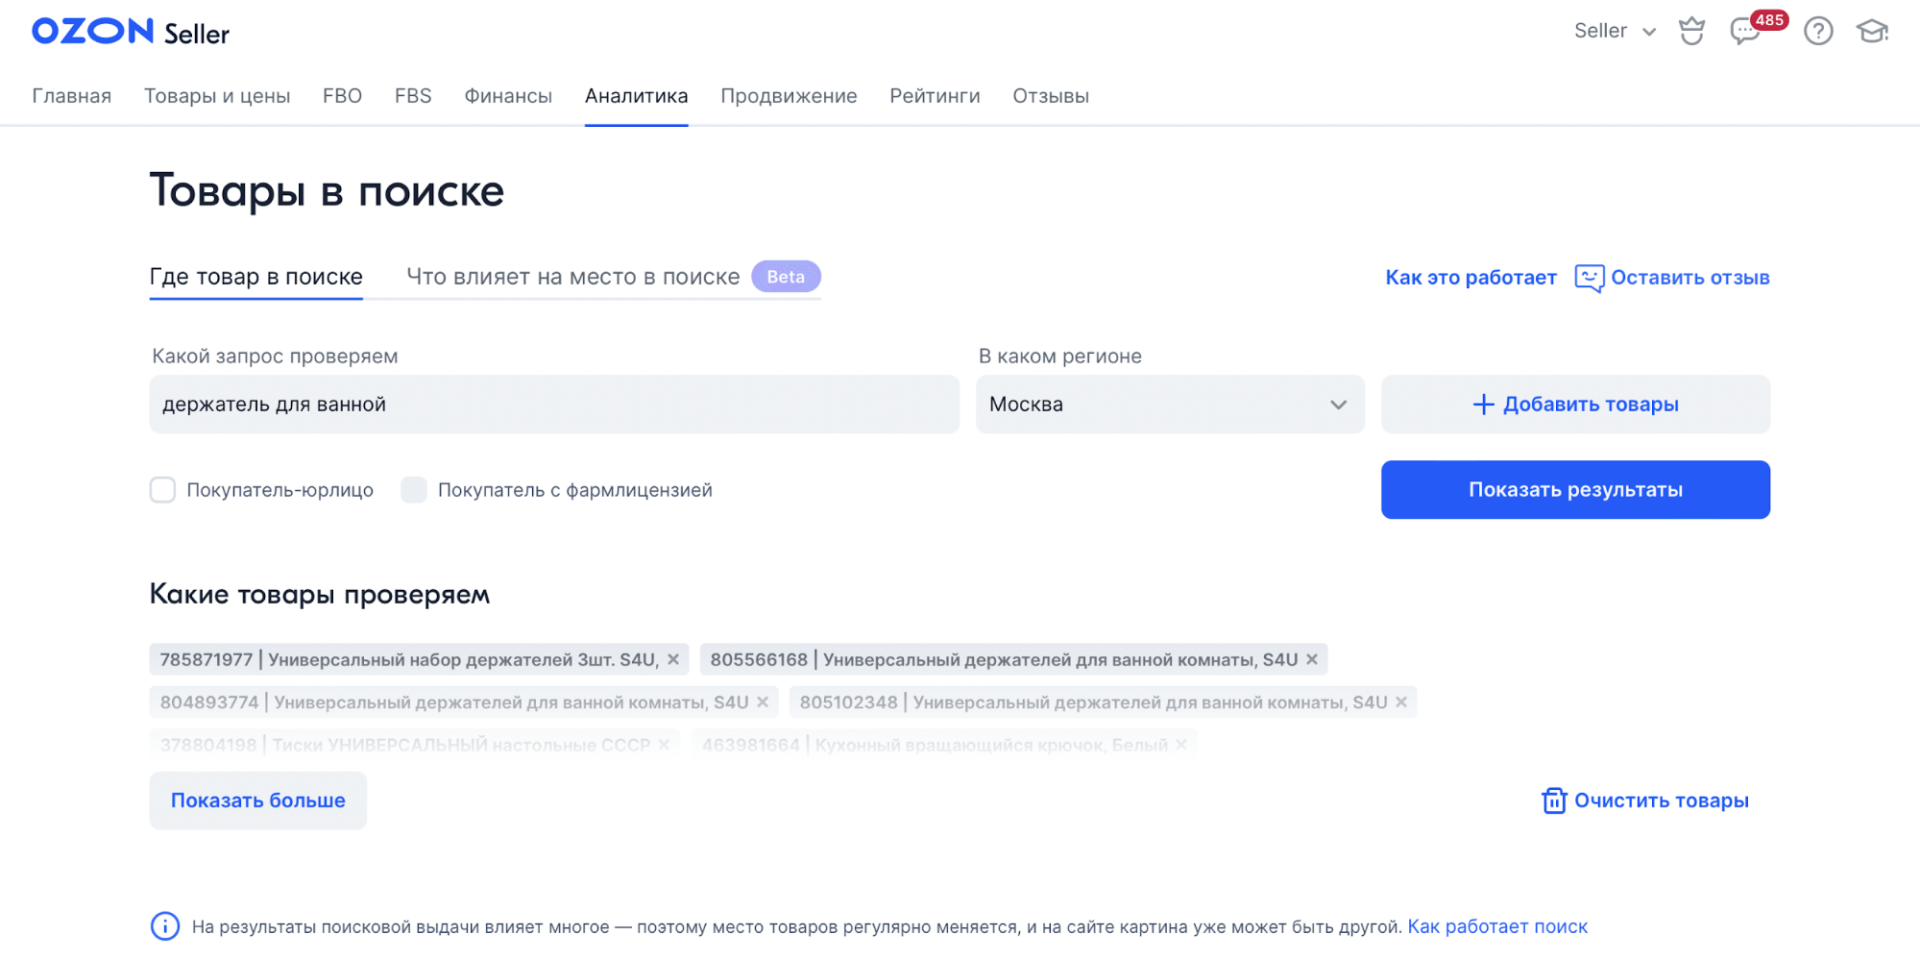
Task: Open the FBO menu
Action: [x=342, y=96]
